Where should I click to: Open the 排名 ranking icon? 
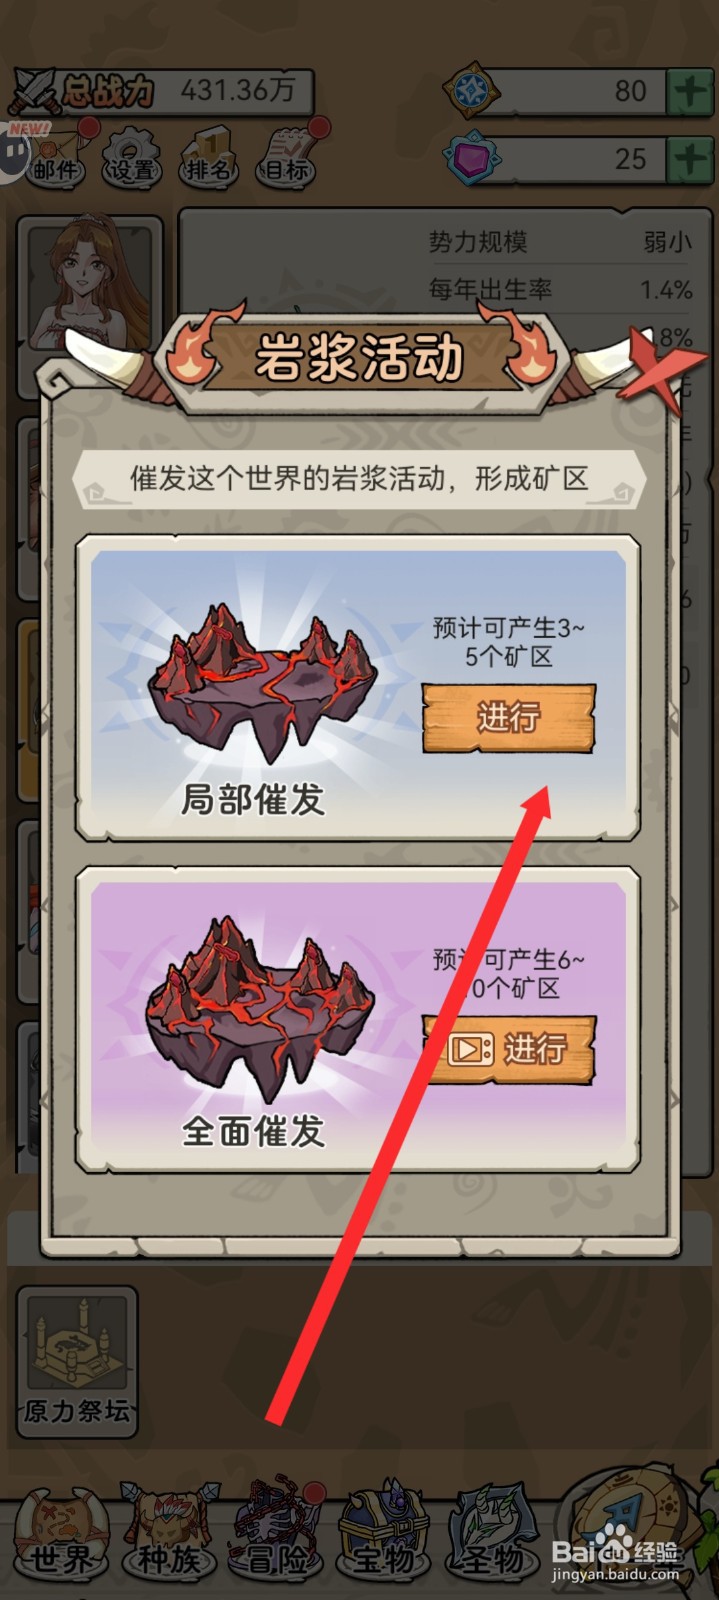(208, 156)
